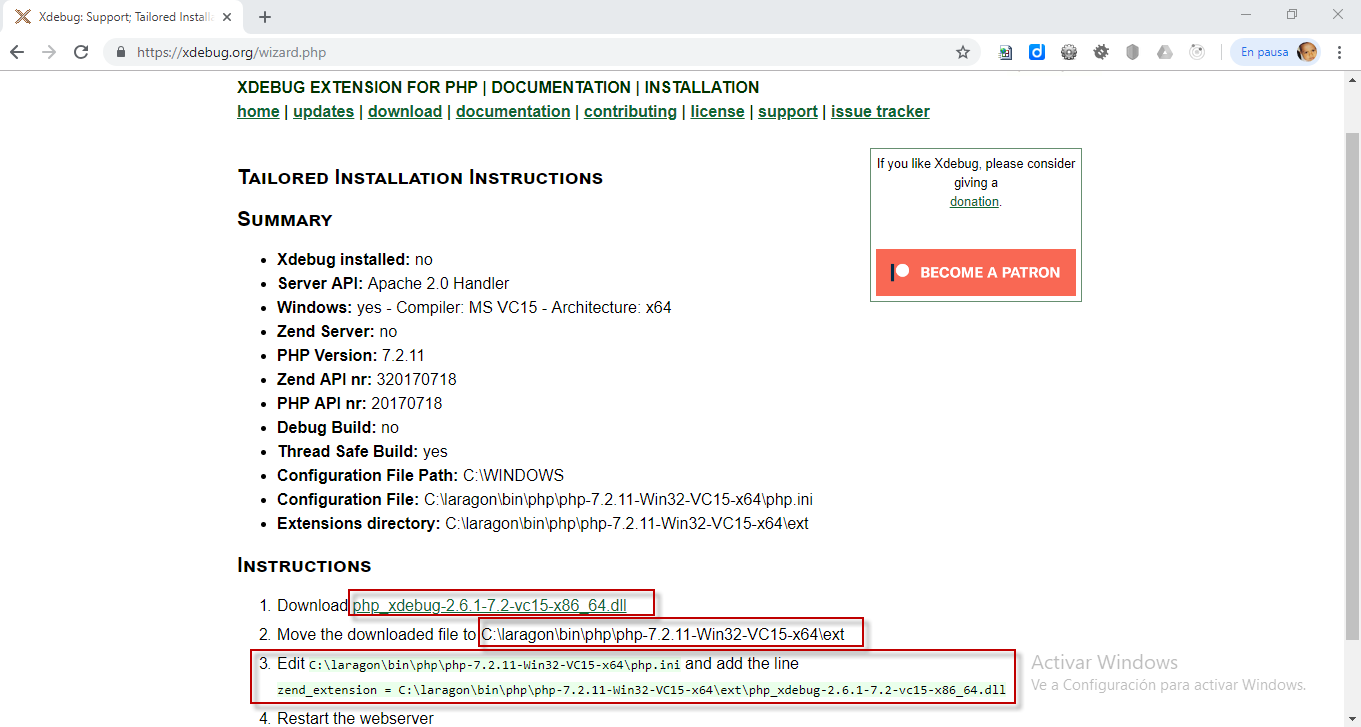The image size is (1361, 727).
Task: Open a new tab with plus button
Action: tap(265, 17)
